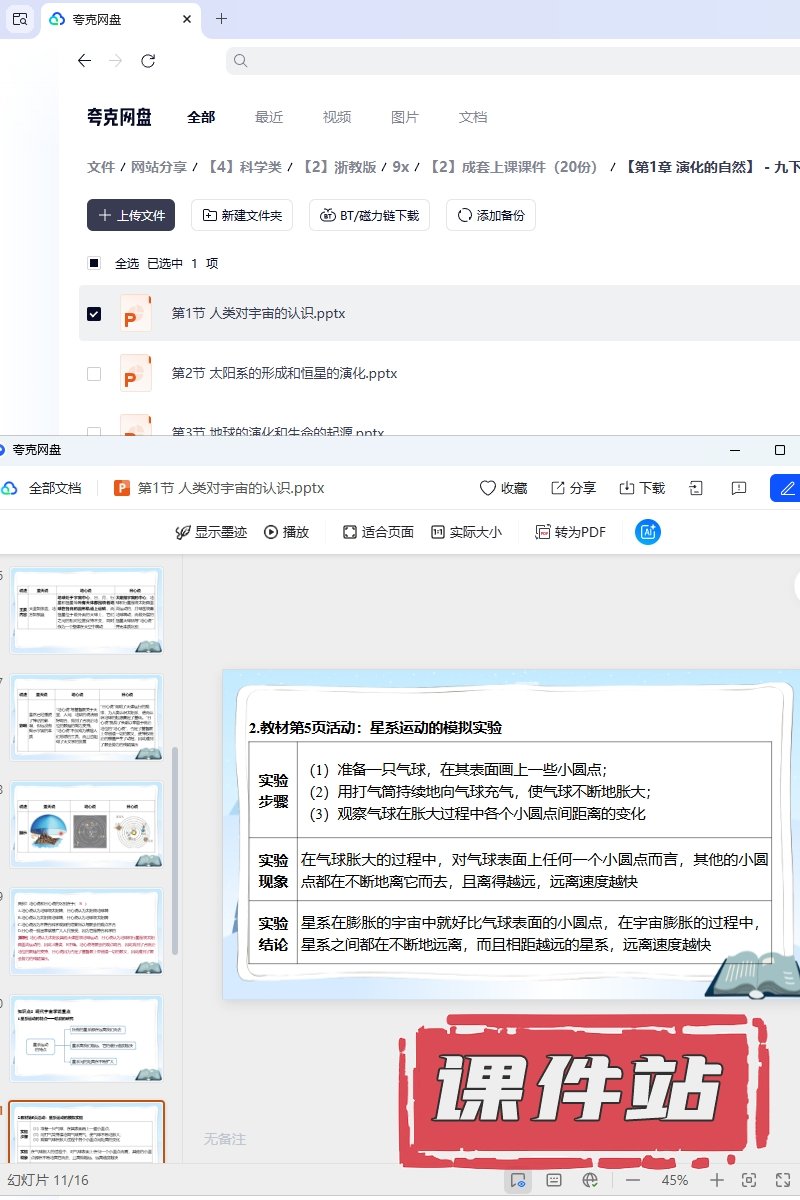Click the zoom in plus icon
Screen dimensions: 800x1200
click(717, 1180)
